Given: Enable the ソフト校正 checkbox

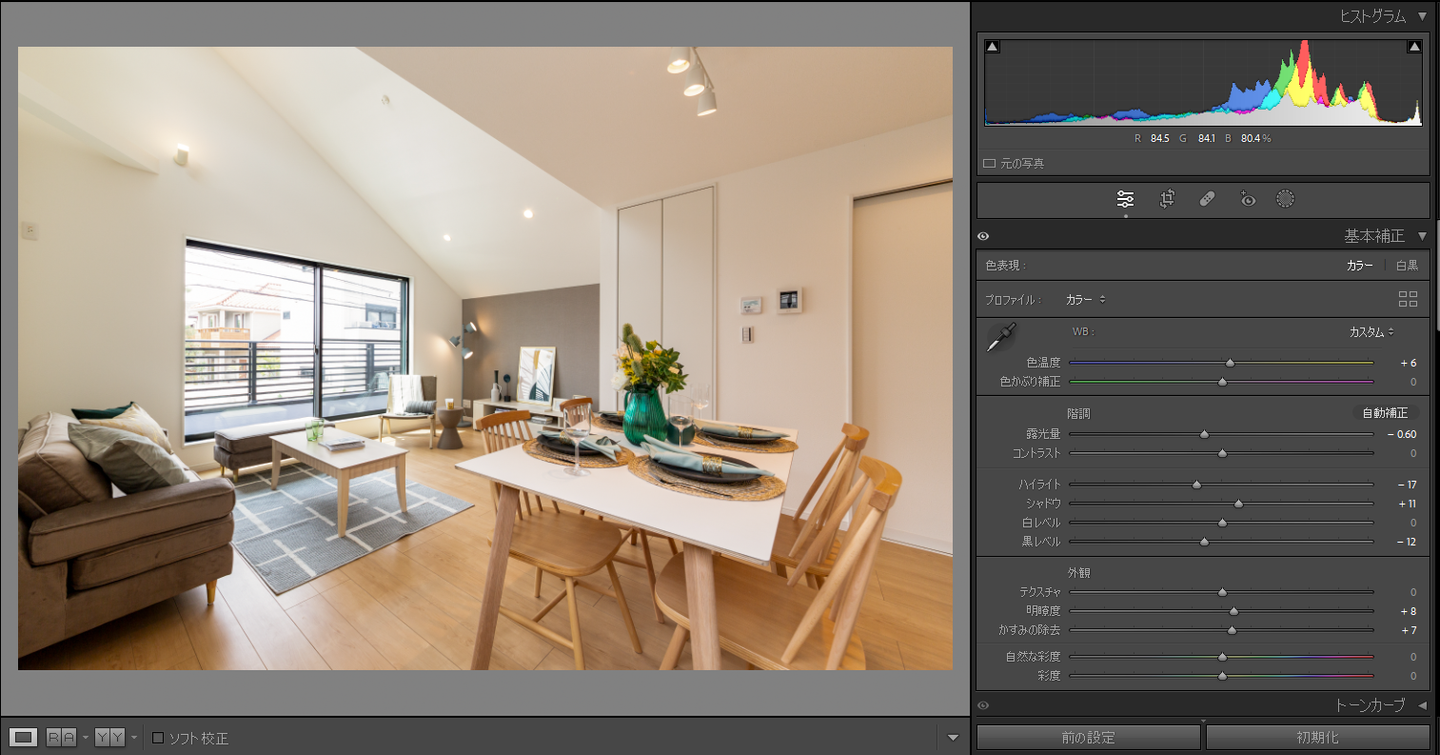Looking at the screenshot, I should click(158, 738).
